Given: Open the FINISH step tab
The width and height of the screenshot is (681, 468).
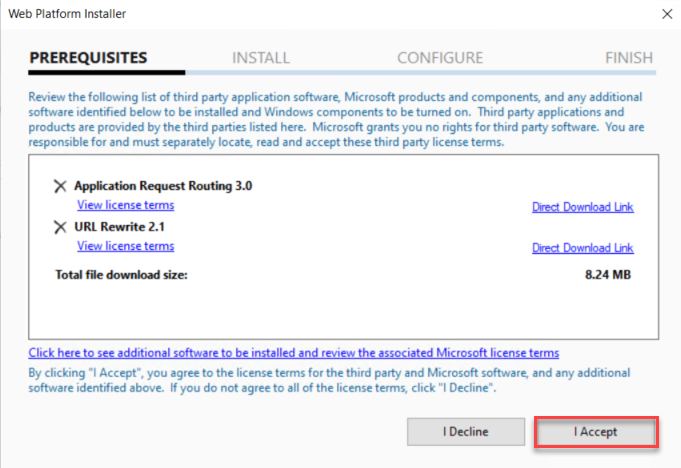Looking at the screenshot, I should click(628, 58).
